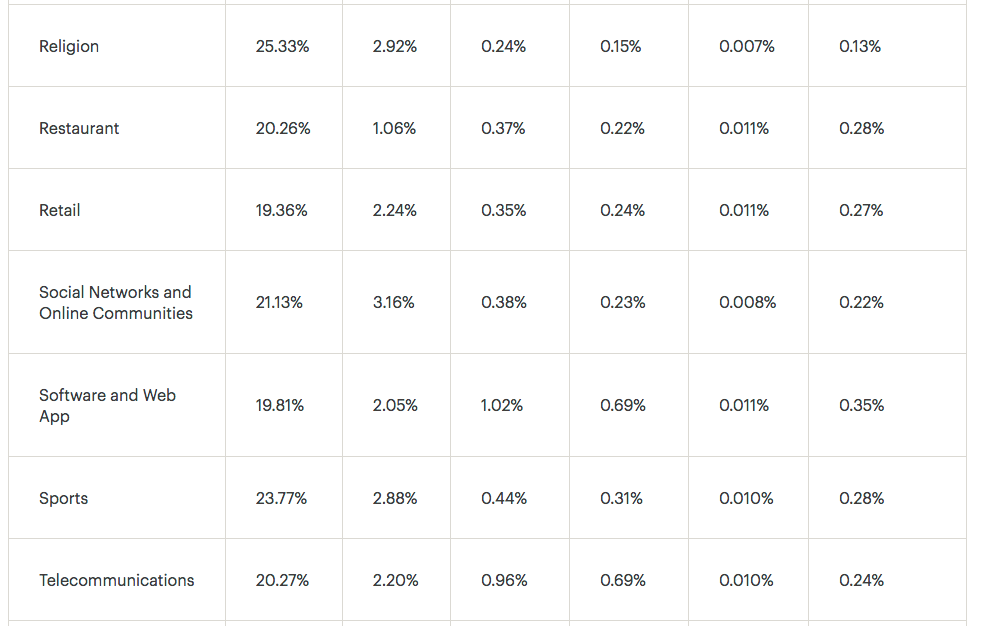Select the 25.33% value for Religion
The width and height of the screenshot is (981, 626).
[x=282, y=46]
